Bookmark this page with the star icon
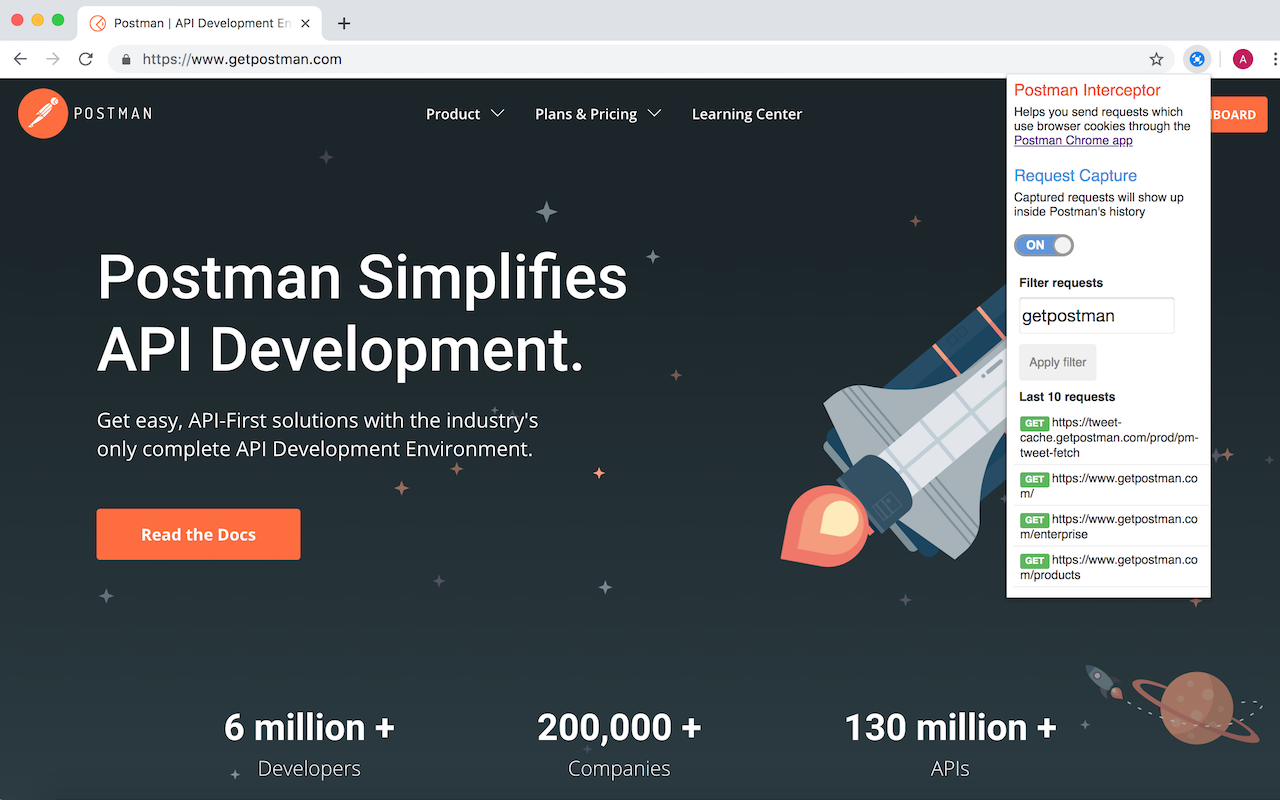Viewport: 1280px width, 800px height. (1156, 59)
